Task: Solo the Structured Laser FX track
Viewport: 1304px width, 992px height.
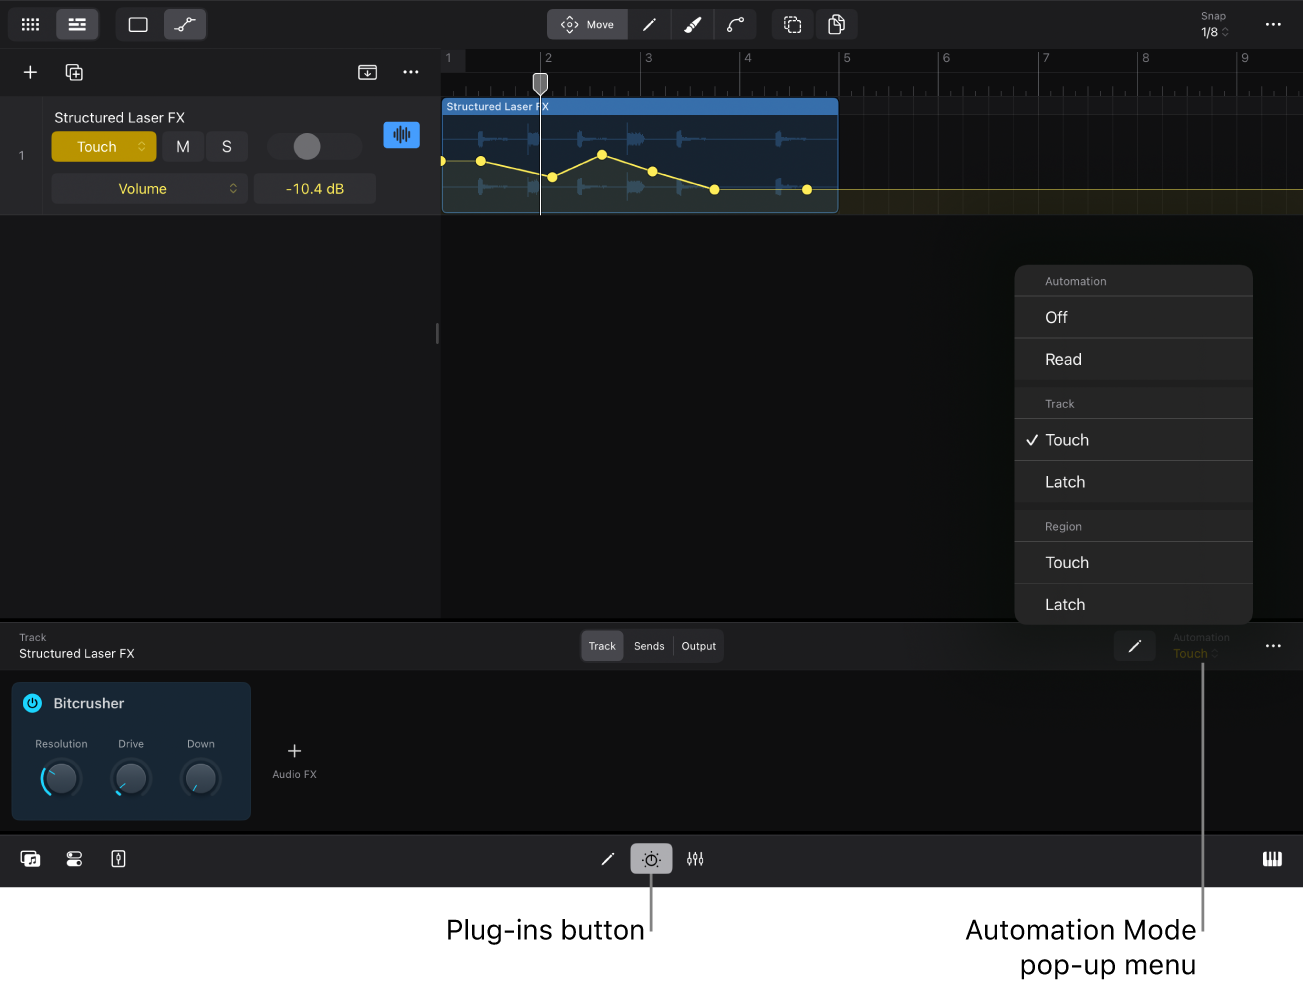Action: click(226, 146)
